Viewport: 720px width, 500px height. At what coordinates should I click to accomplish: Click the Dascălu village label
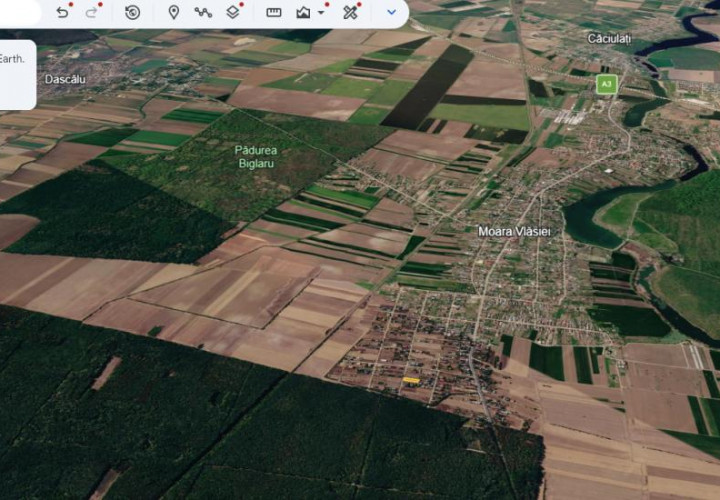point(65,79)
